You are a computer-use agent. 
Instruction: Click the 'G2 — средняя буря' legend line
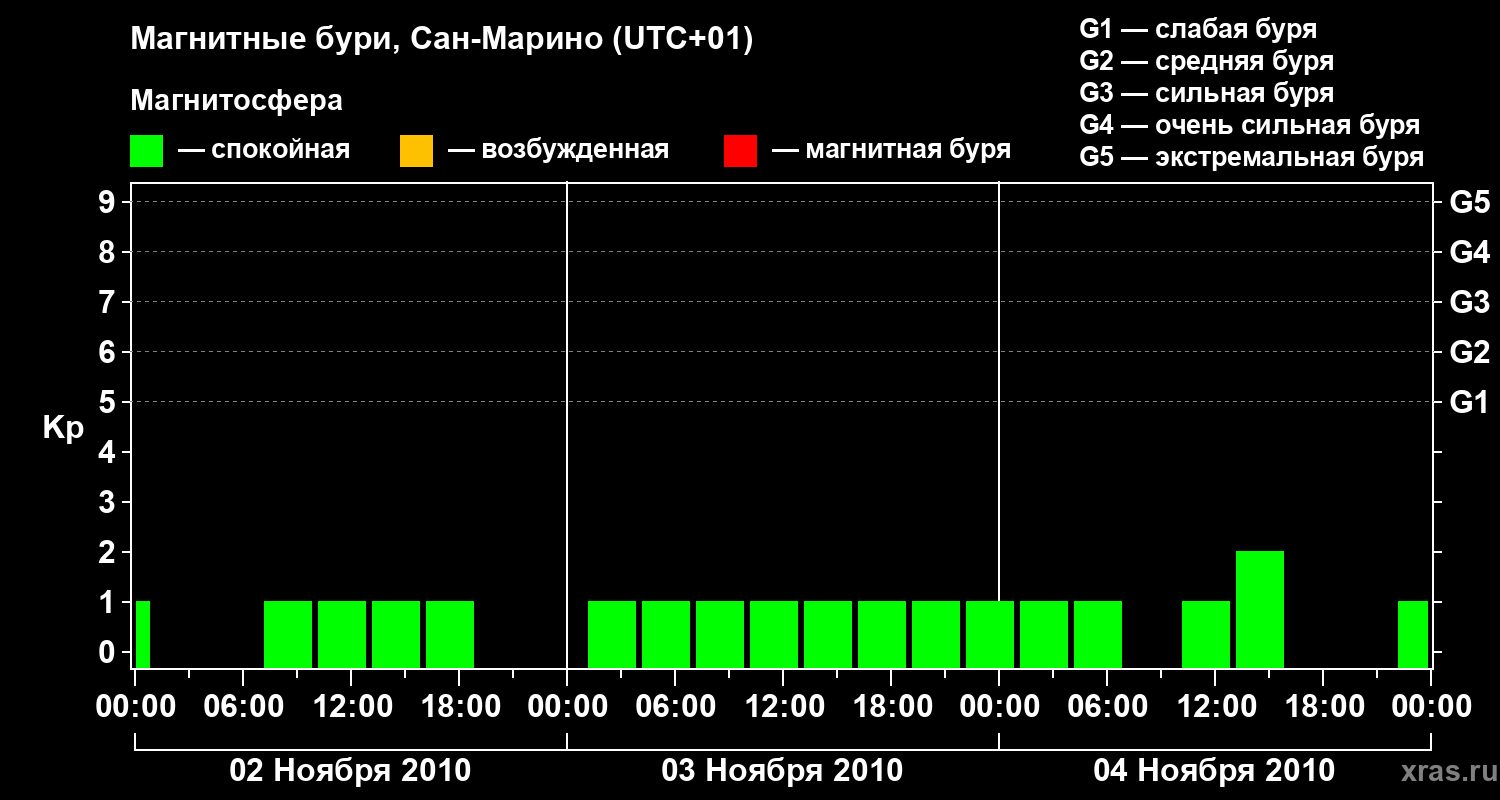[x=1207, y=61]
